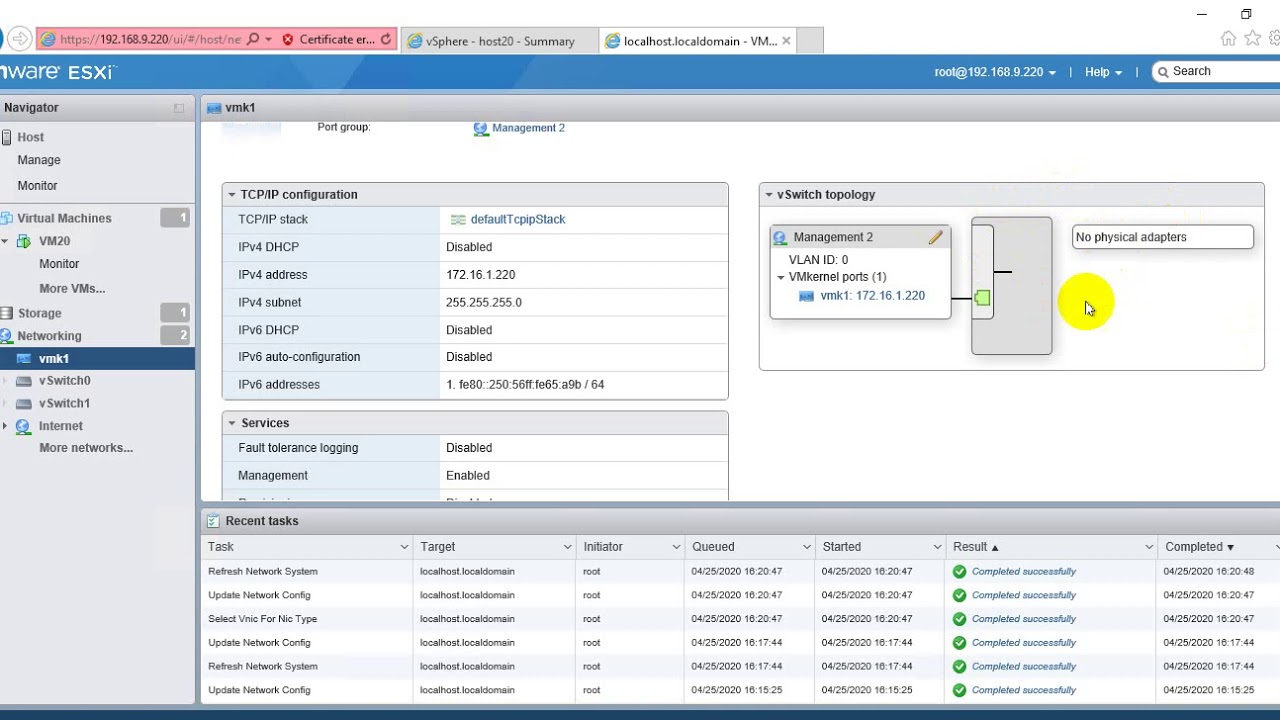This screenshot has width=1280, height=720.
Task: Open Completed successfully link for Refresh Network System 16:20:47
Action: tap(1024, 572)
